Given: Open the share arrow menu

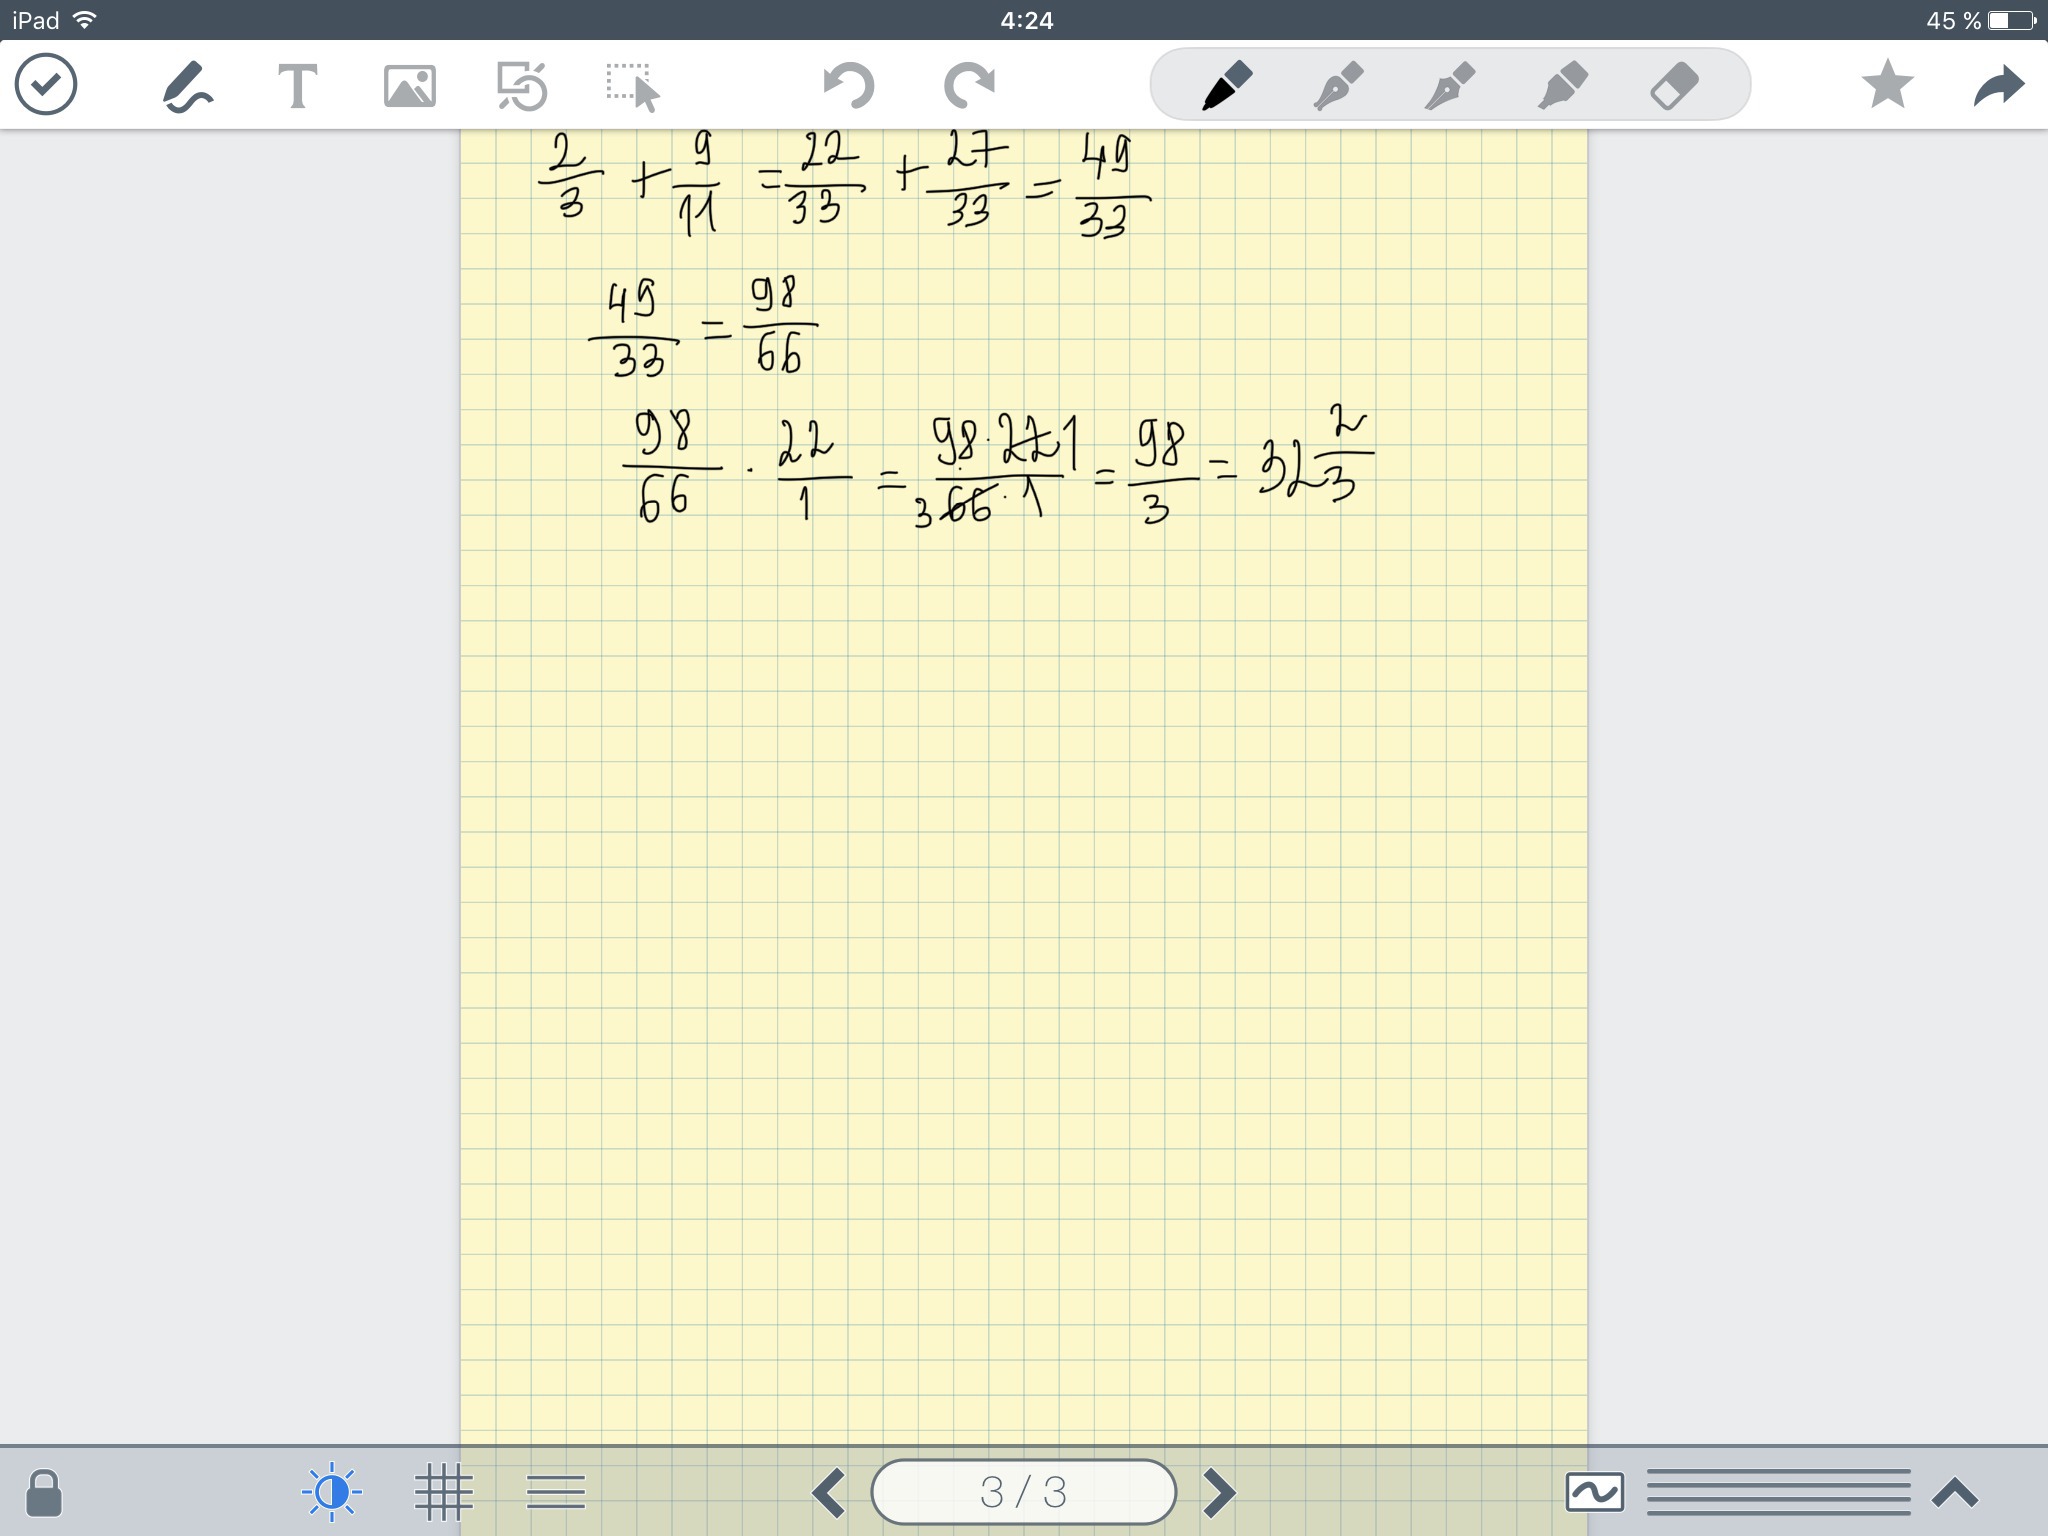Looking at the screenshot, I should click(1999, 86).
